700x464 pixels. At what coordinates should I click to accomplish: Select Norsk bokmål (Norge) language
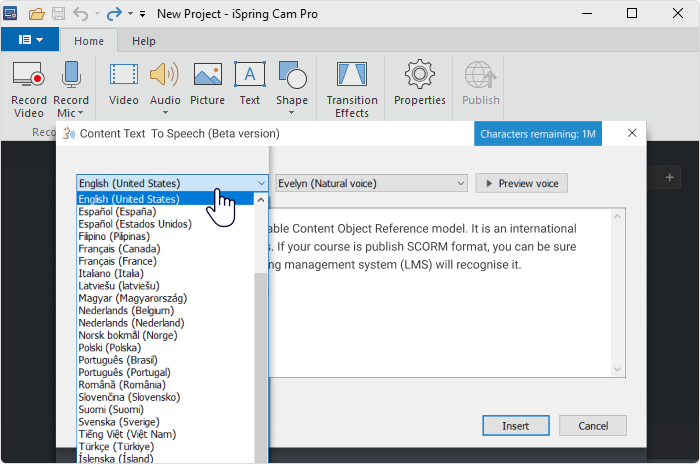click(165, 335)
